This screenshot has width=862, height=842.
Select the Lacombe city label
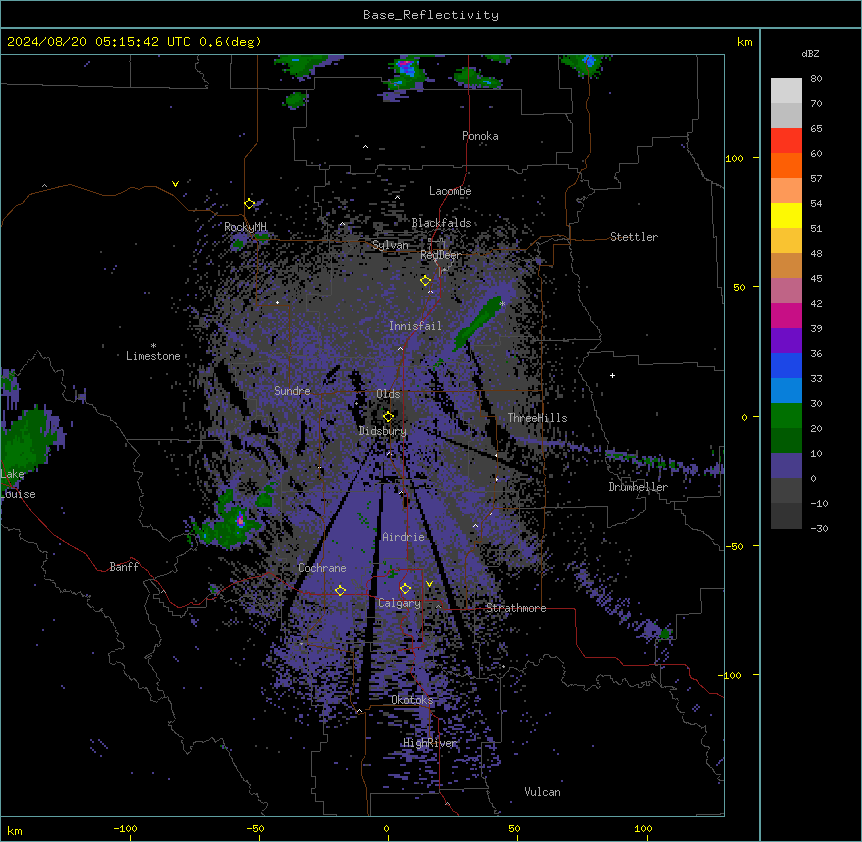[450, 191]
